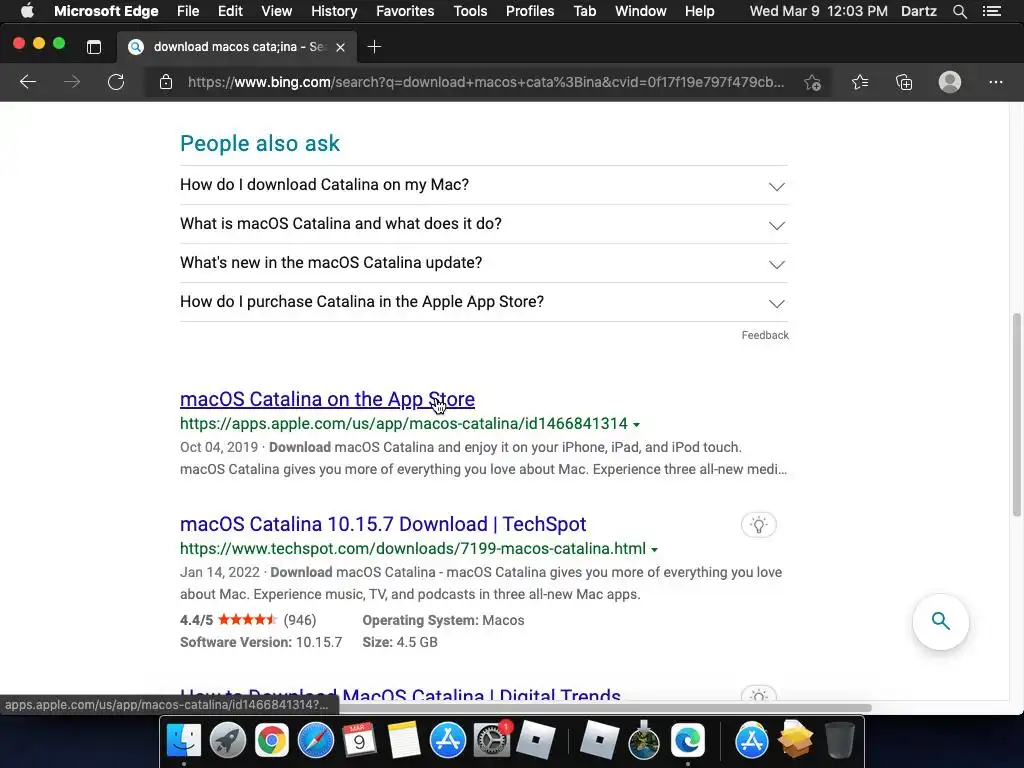Open the Favorites list icon
The image size is (1024, 768).
[x=860, y=82]
